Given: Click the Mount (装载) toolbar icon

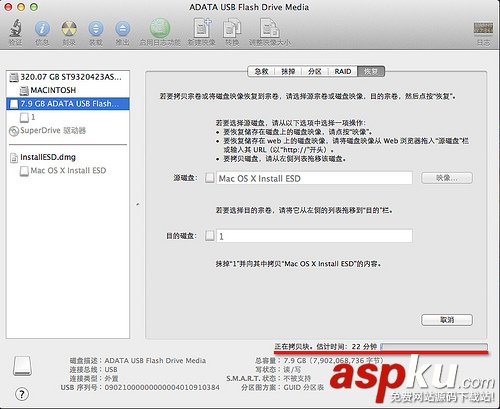Looking at the screenshot, I should pyautogui.click(x=96, y=29).
